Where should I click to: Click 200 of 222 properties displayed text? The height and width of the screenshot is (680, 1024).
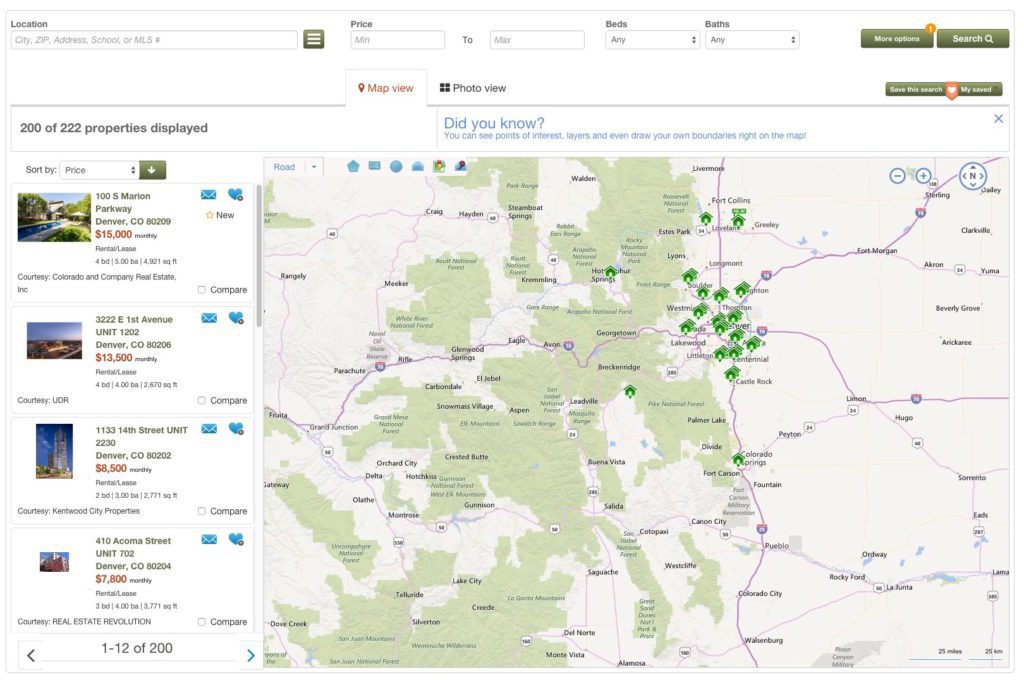click(114, 128)
